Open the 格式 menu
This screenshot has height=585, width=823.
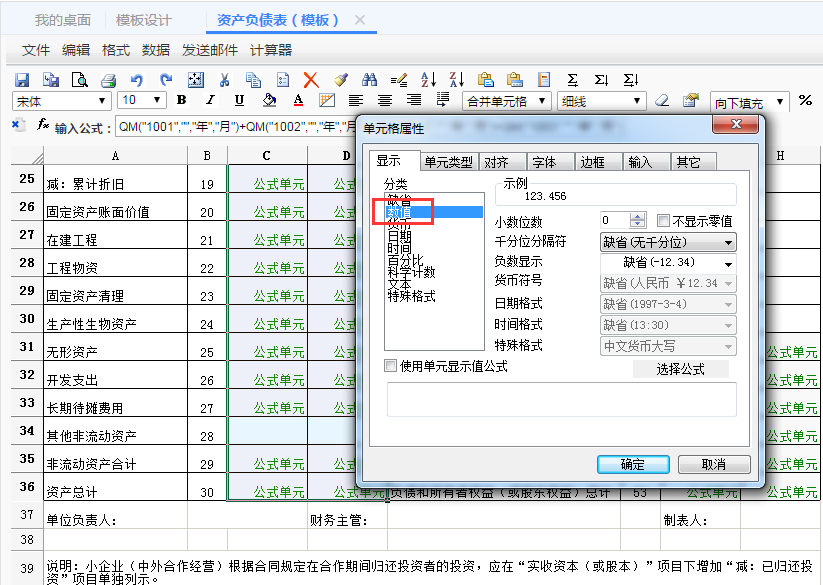point(115,50)
